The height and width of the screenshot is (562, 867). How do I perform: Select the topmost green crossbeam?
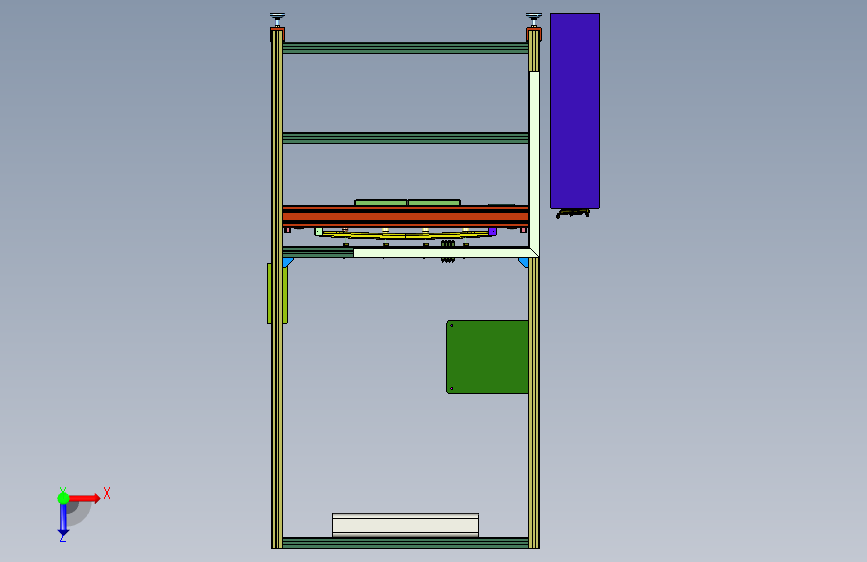click(x=405, y=48)
